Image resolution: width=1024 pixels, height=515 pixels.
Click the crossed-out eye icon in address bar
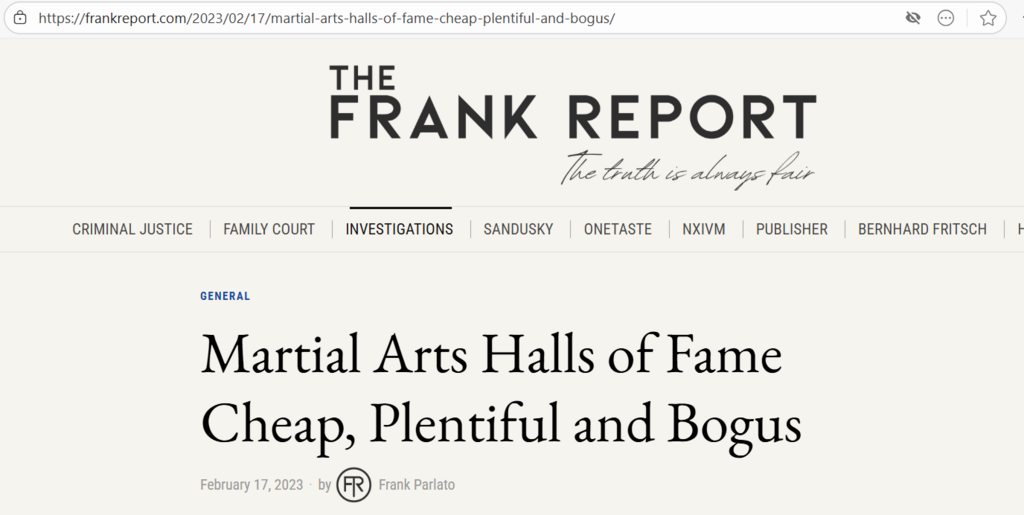coord(912,18)
